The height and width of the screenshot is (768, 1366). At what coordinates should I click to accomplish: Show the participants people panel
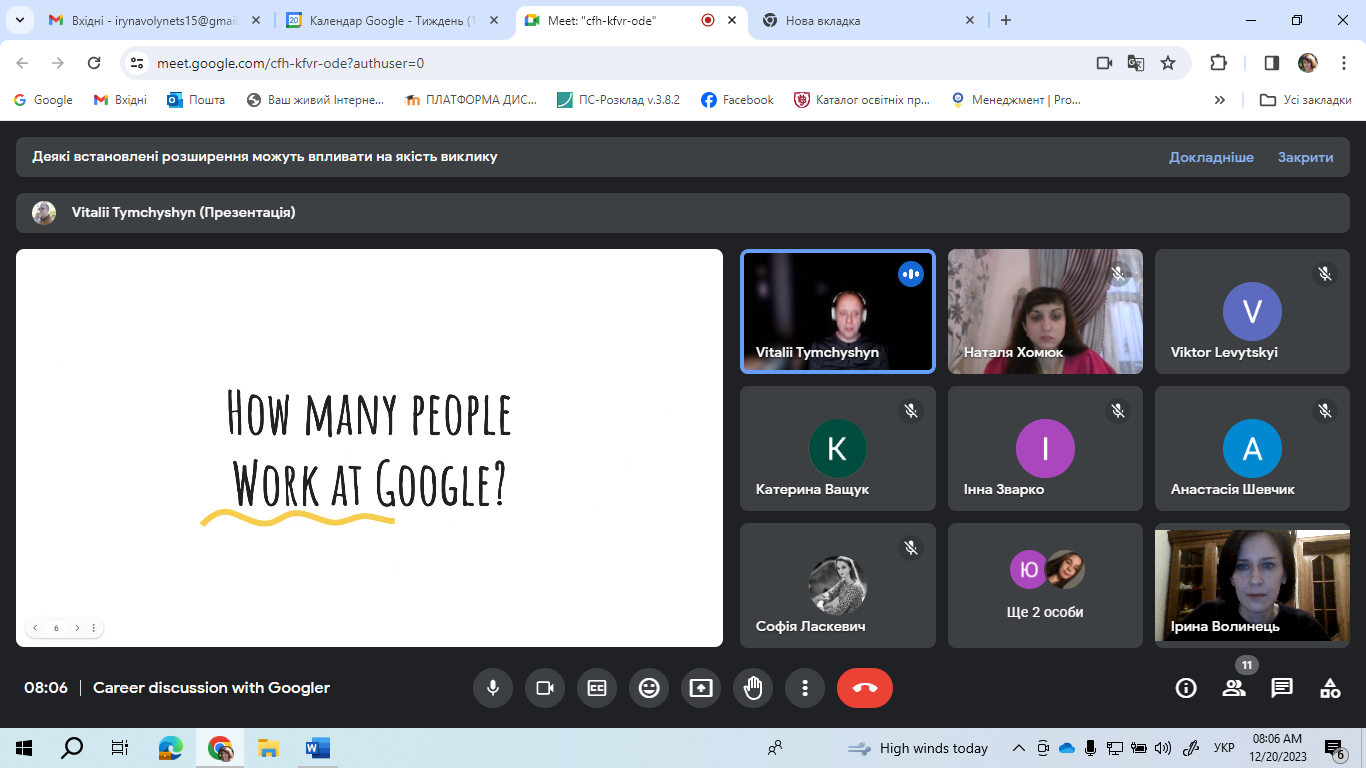click(1234, 688)
